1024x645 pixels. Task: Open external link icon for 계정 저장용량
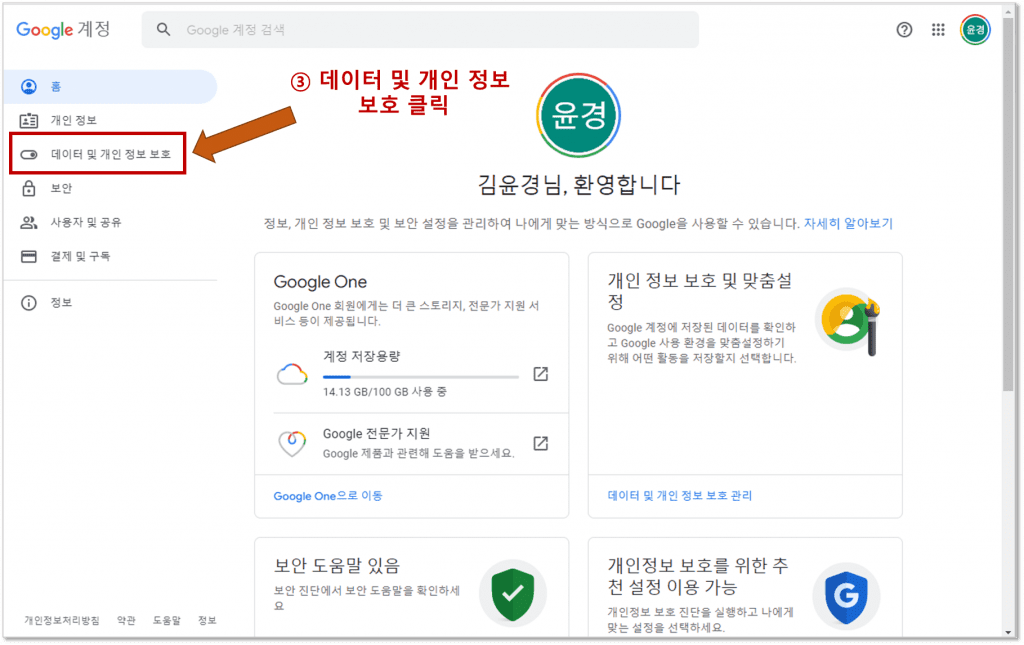pyautogui.click(x=540, y=374)
